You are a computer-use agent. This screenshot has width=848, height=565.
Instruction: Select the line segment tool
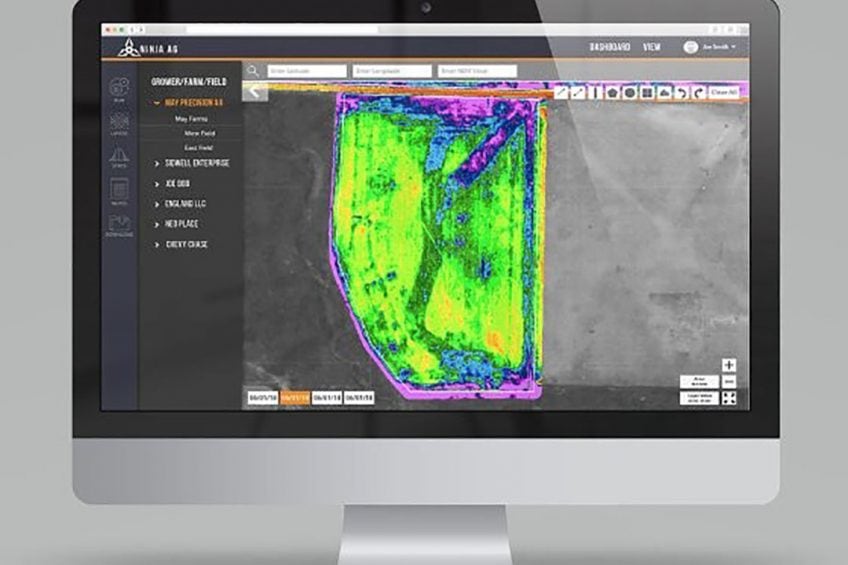pyautogui.click(x=578, y=93)
